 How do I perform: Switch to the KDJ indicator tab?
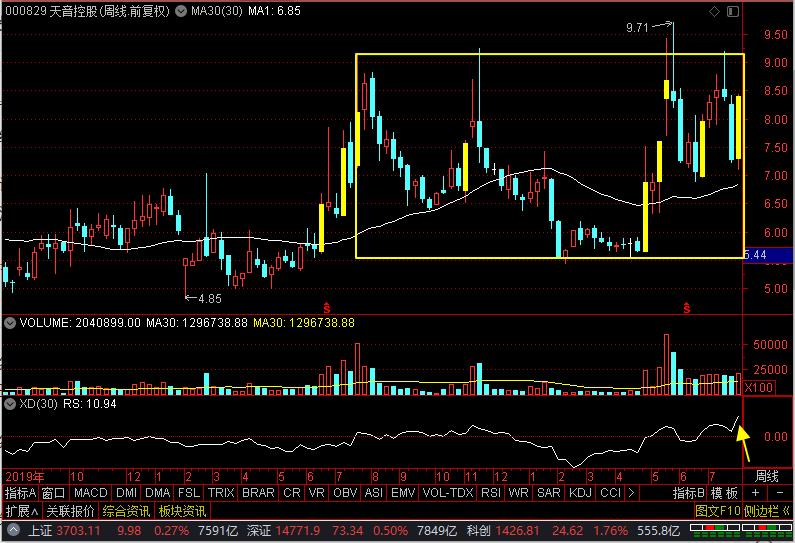(x=579, y=493)
